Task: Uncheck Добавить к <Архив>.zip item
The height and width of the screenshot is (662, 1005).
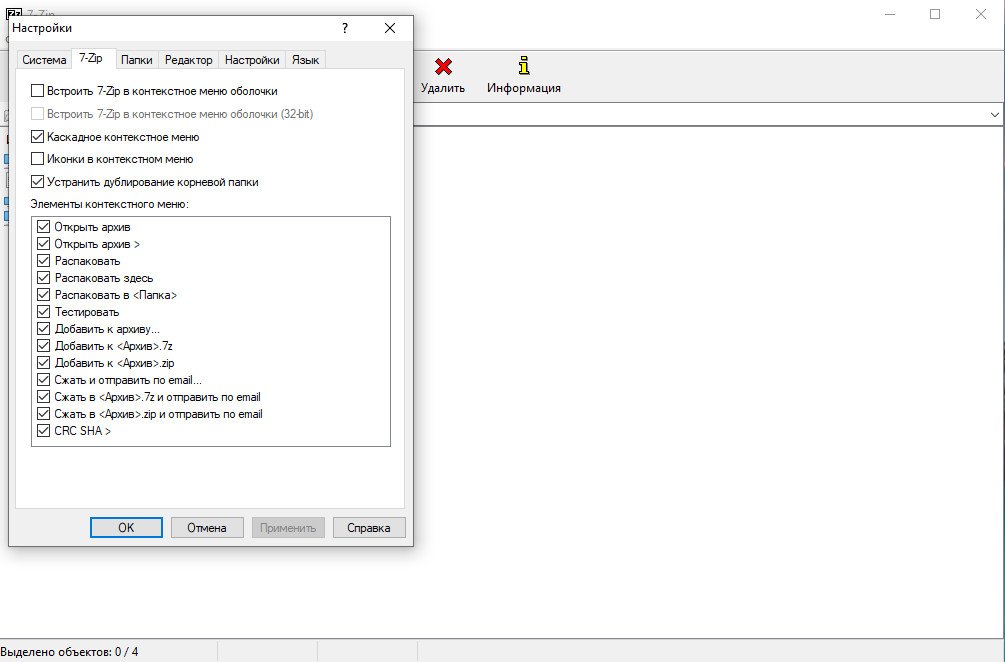Action: [x=44, y=363]
